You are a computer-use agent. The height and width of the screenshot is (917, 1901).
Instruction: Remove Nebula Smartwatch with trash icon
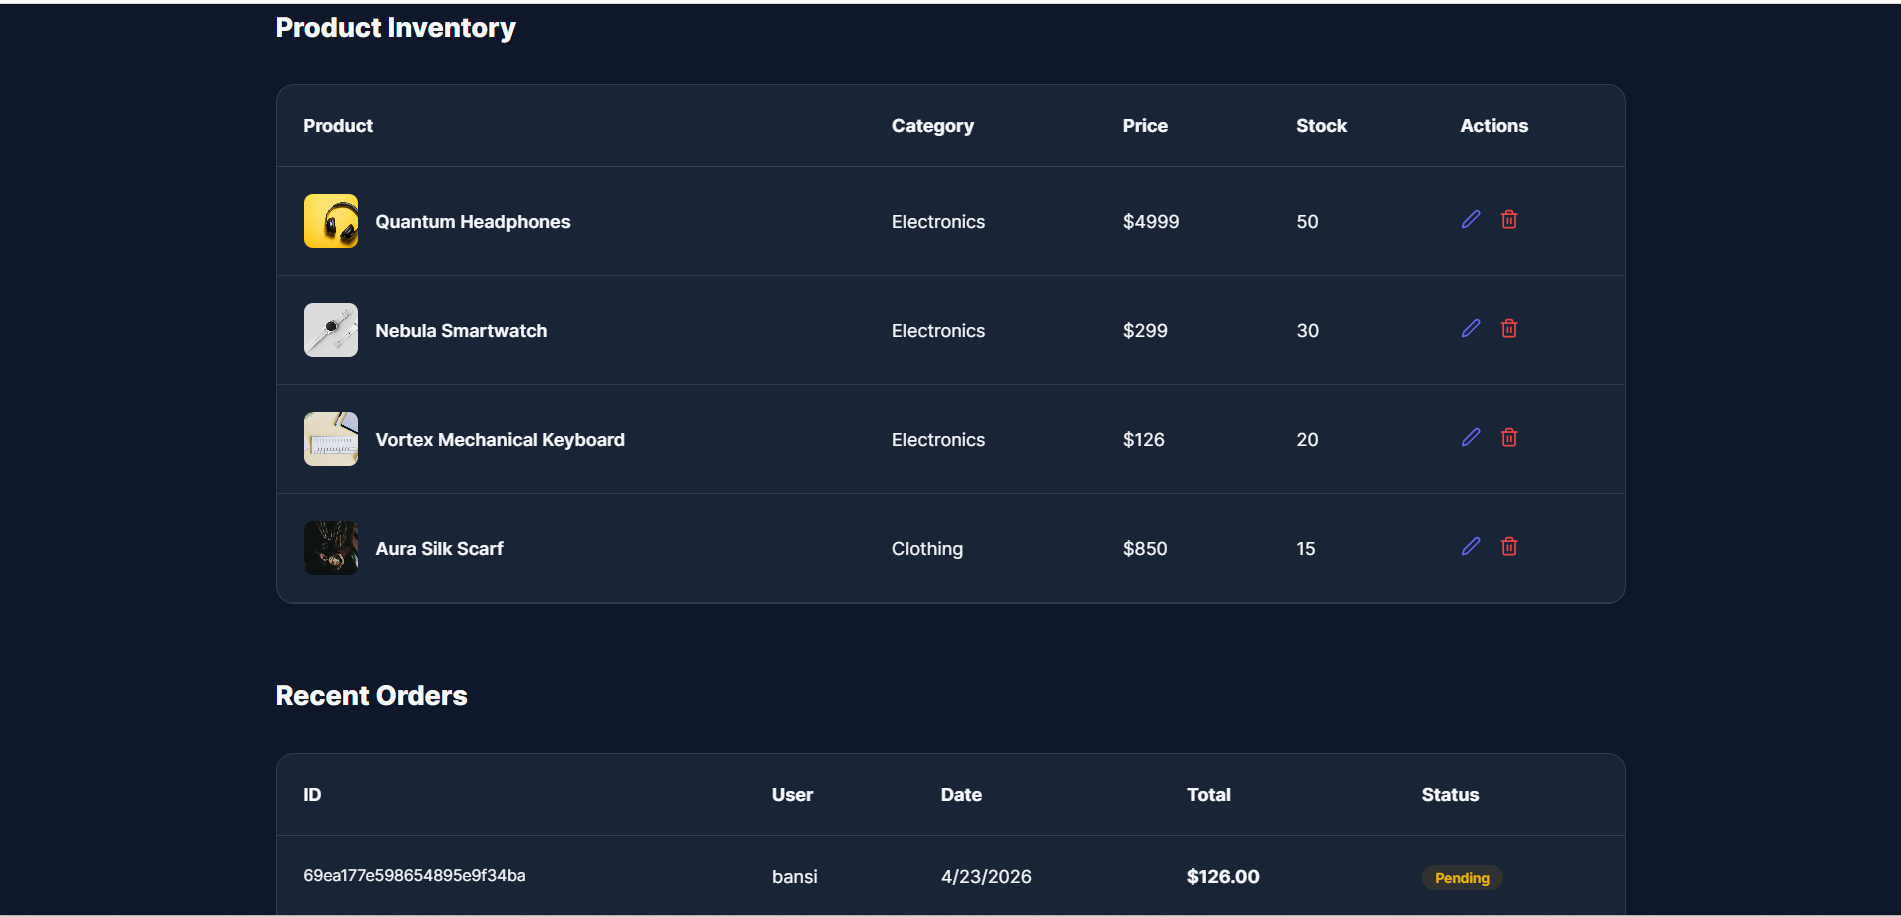click(x=1509, y=329)
